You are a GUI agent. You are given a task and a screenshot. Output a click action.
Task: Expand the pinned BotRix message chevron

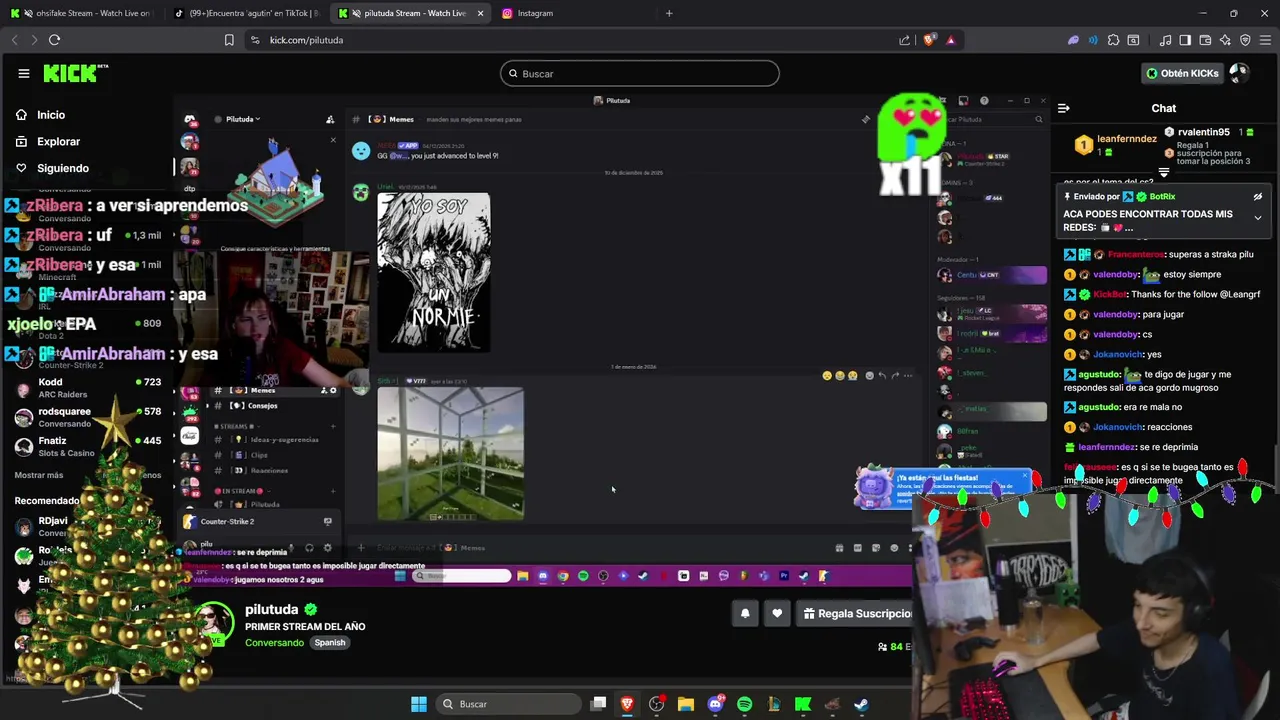1258,217
